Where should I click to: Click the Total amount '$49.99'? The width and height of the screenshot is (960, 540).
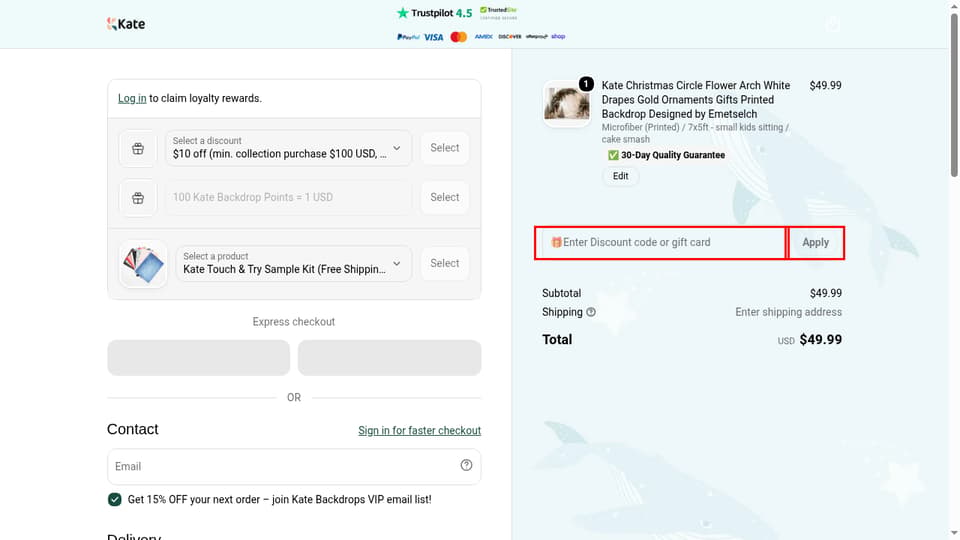[820, 340]
